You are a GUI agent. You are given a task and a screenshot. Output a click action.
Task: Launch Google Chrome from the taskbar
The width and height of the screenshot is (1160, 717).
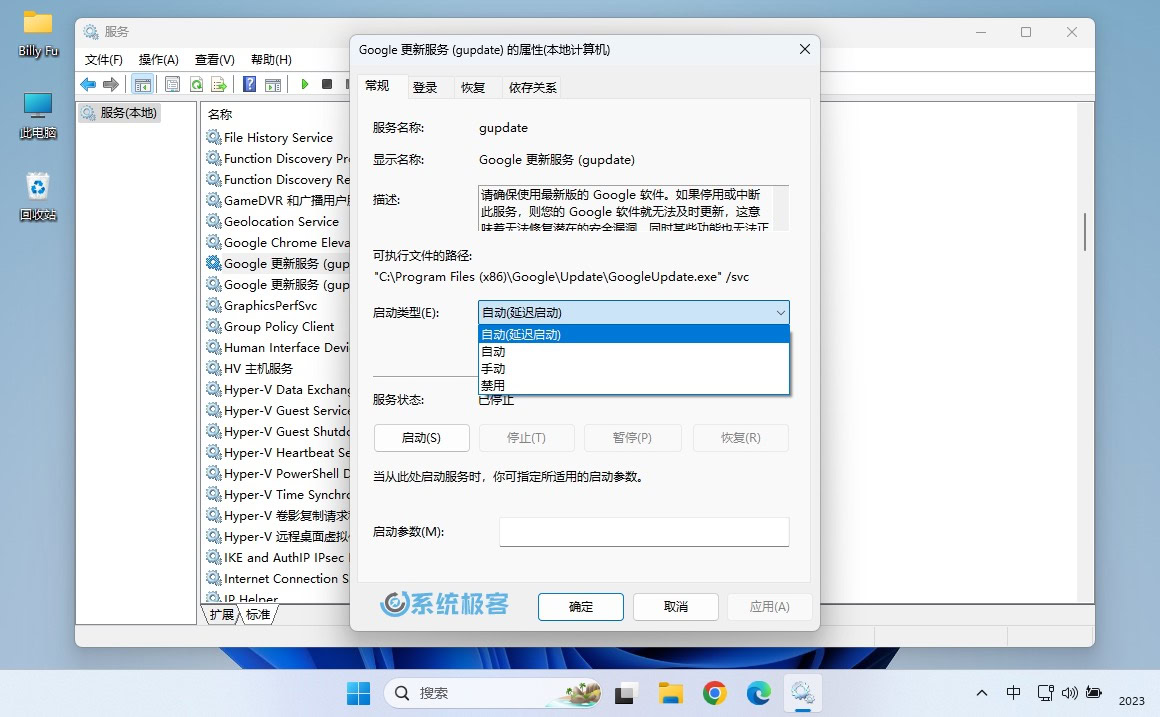715,693
